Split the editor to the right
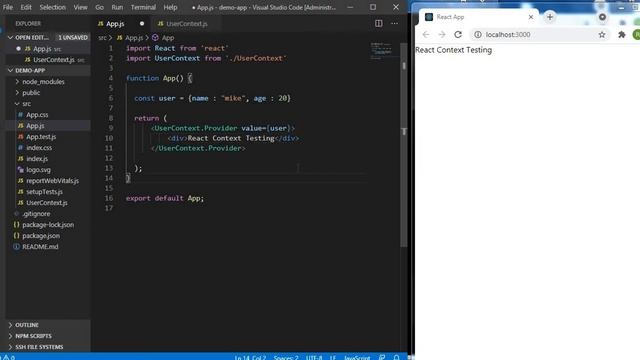This screenshot has height=360, width=640. (x=379, y=23)
